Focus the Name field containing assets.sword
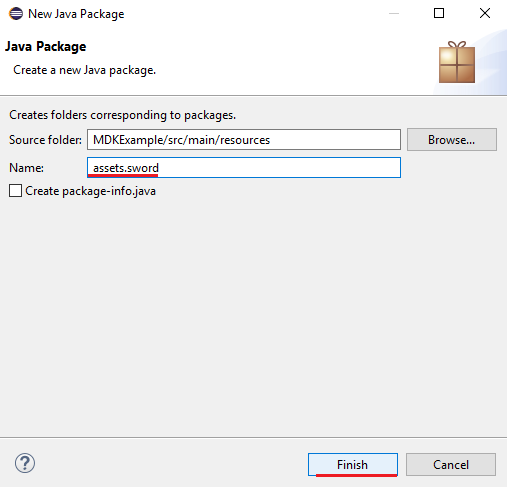The image size is (507, 487). click(244, 168)
